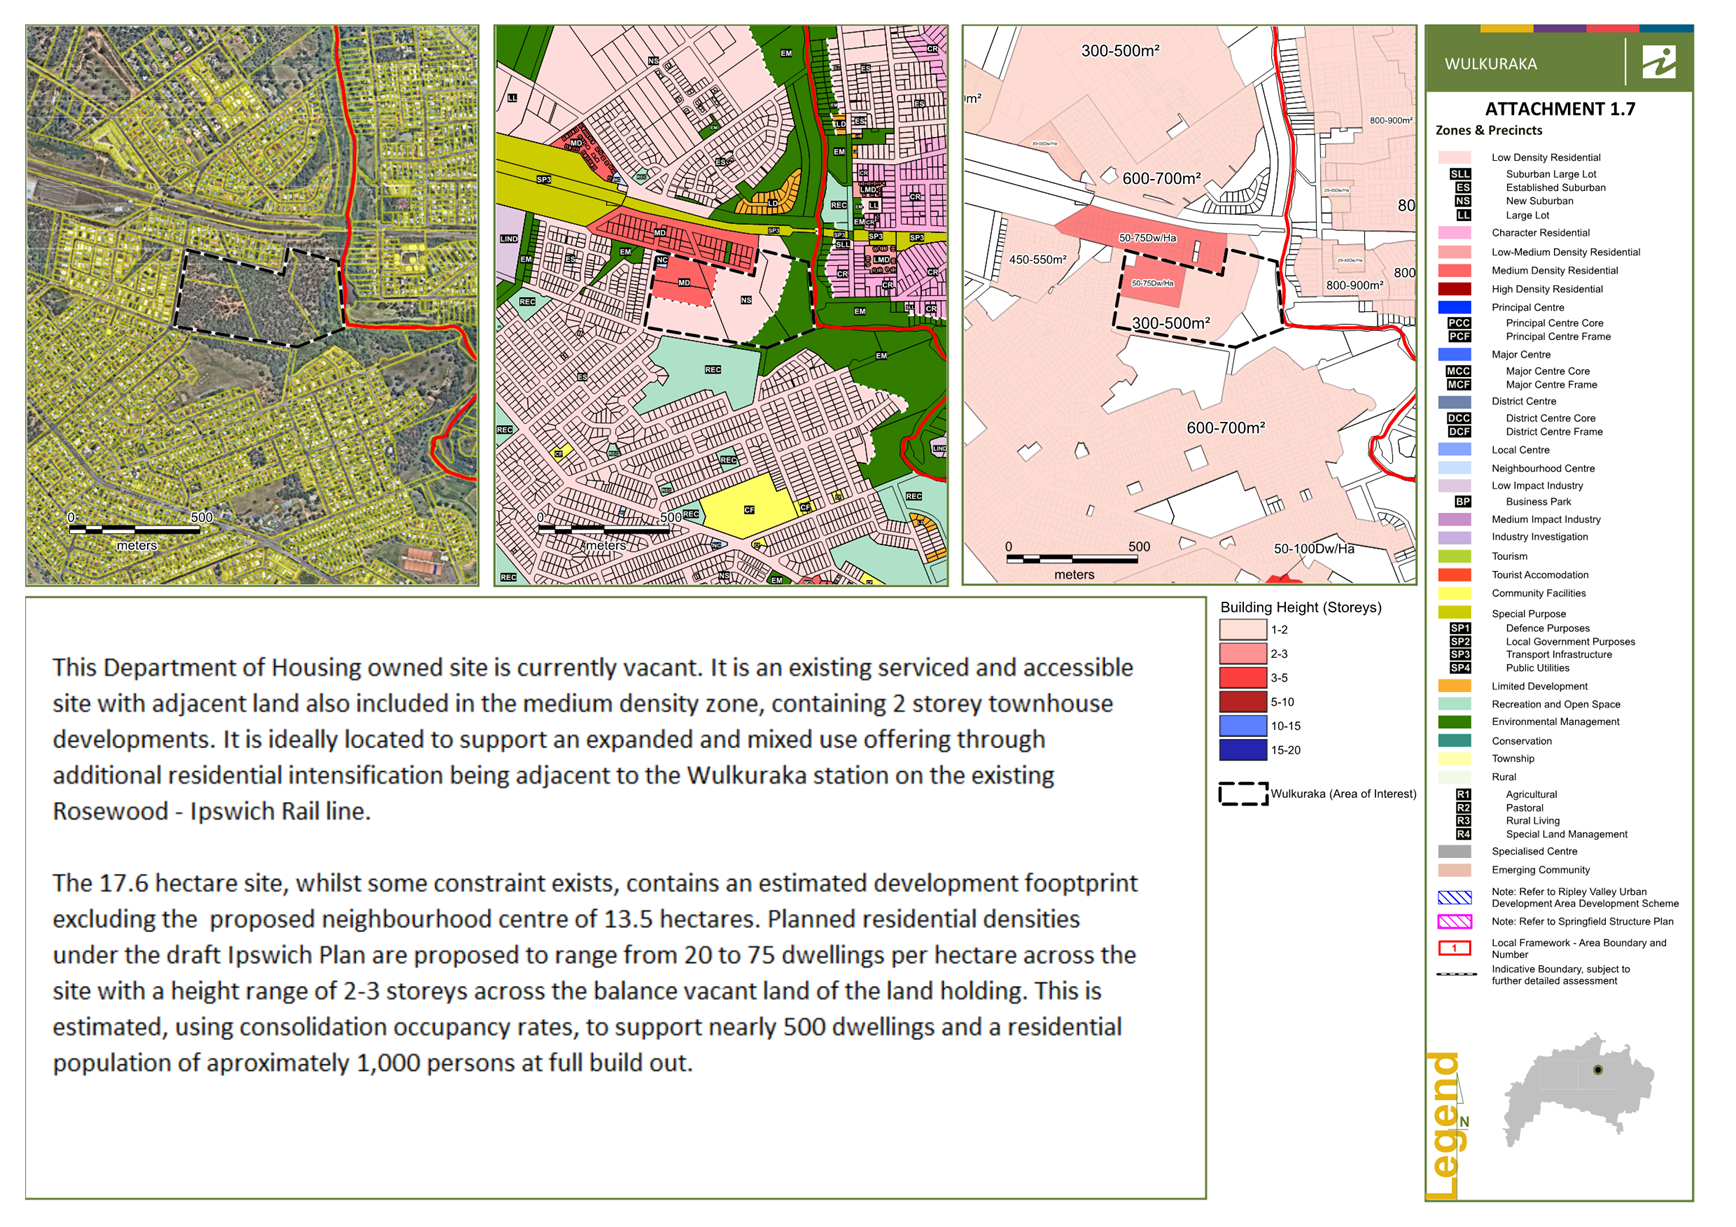Click the 'Conservation' legend entry

pyautogui.click(x=1521, y=741)
